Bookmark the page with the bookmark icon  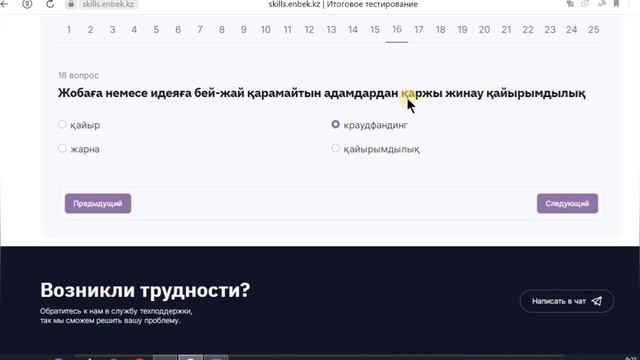(x=616, y=4)
